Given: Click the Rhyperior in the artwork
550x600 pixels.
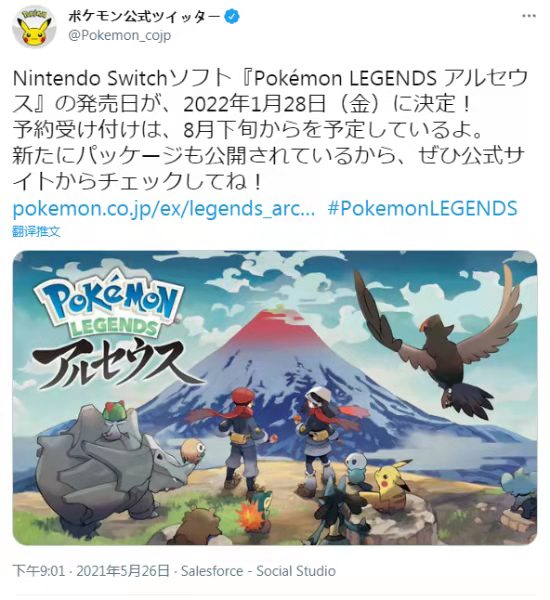Looking at the screenshot, I should pyautogui.click(x=103, y=465).
